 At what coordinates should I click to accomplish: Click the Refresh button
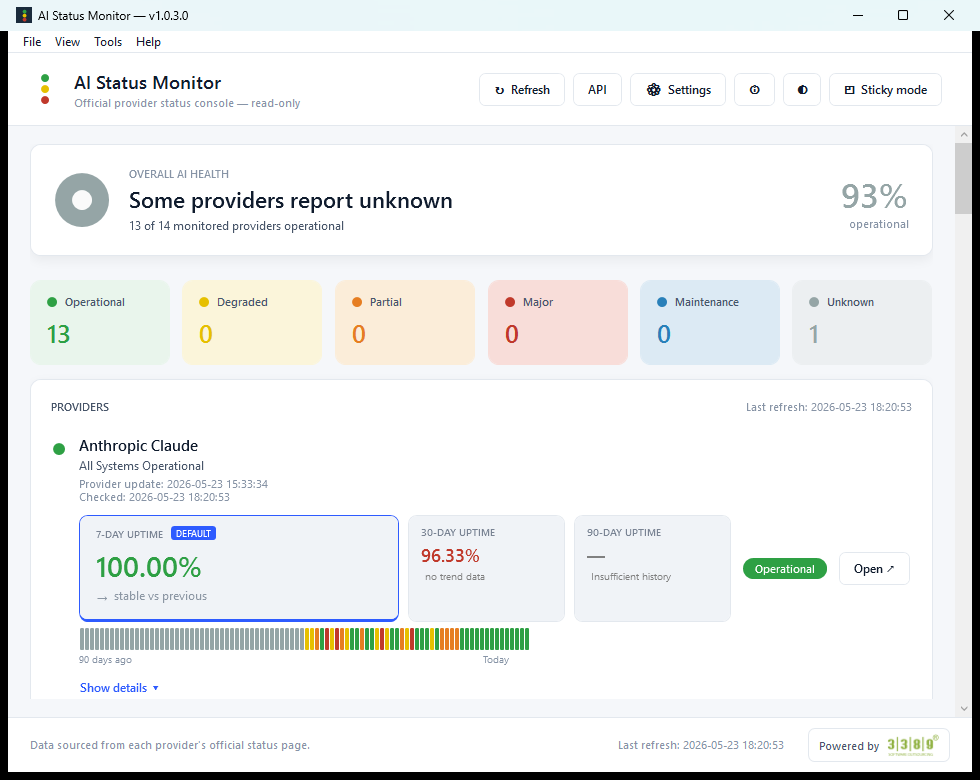tap(522, 90)
